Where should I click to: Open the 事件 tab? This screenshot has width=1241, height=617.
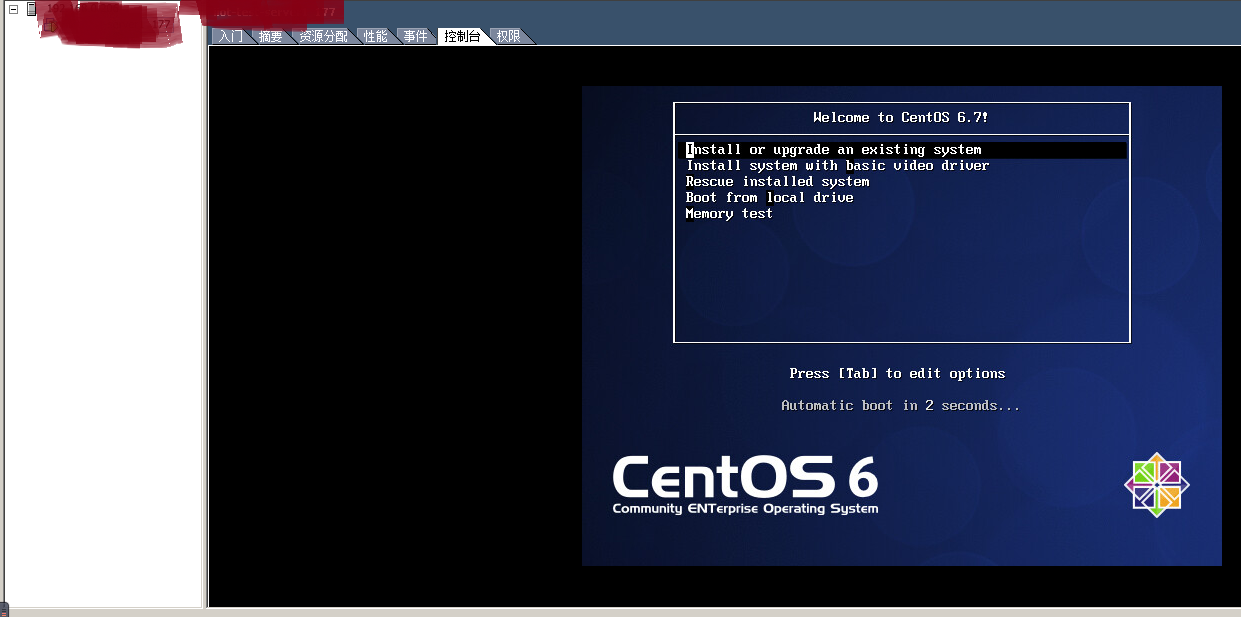click(415, 36)
